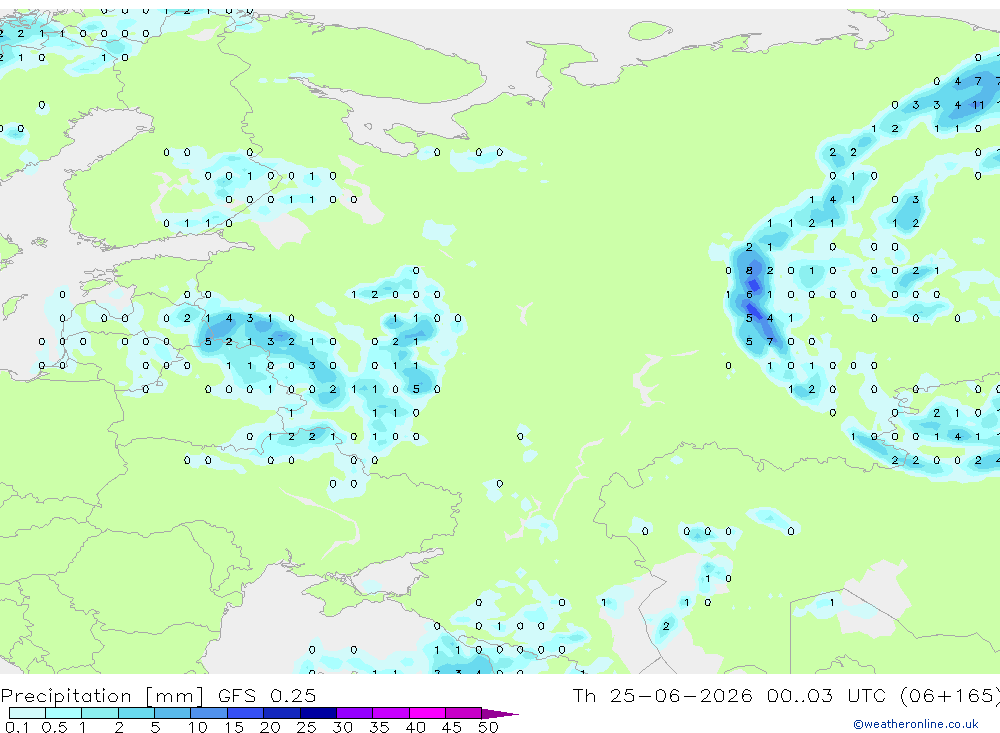Click the legend arrow tip beyond 50
1000x733 pixels.
click(501, 713)
